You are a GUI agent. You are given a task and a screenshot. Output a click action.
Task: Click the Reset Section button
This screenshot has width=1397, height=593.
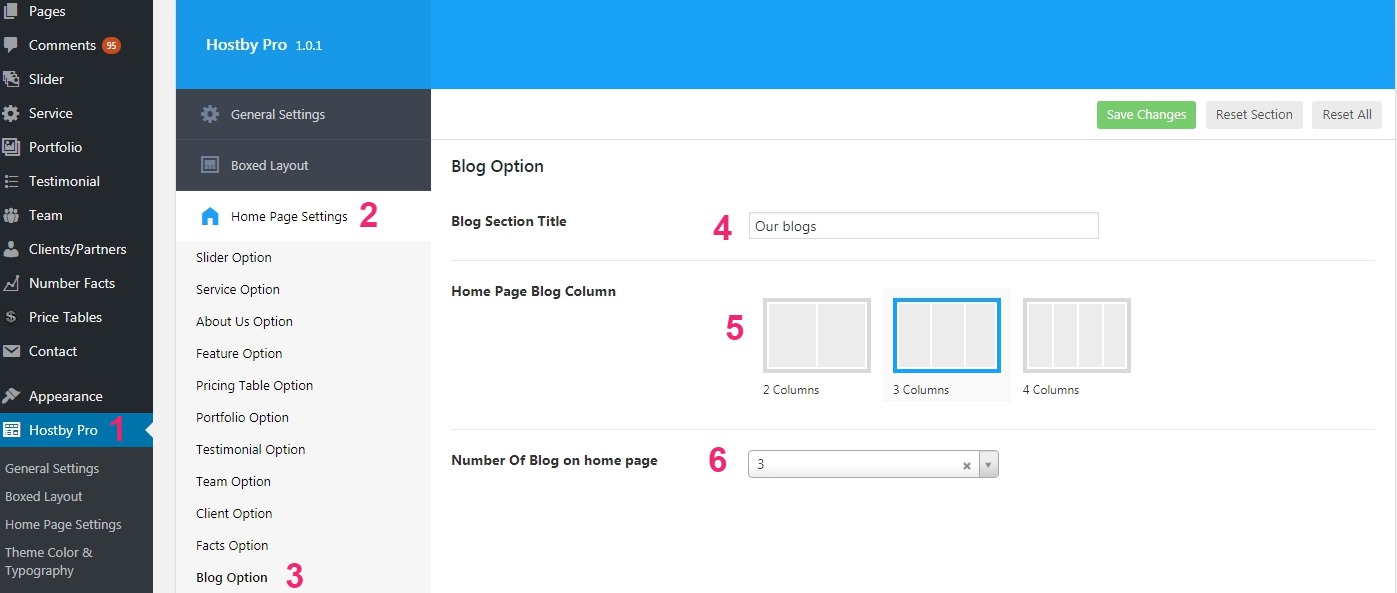click(1254, 114)
